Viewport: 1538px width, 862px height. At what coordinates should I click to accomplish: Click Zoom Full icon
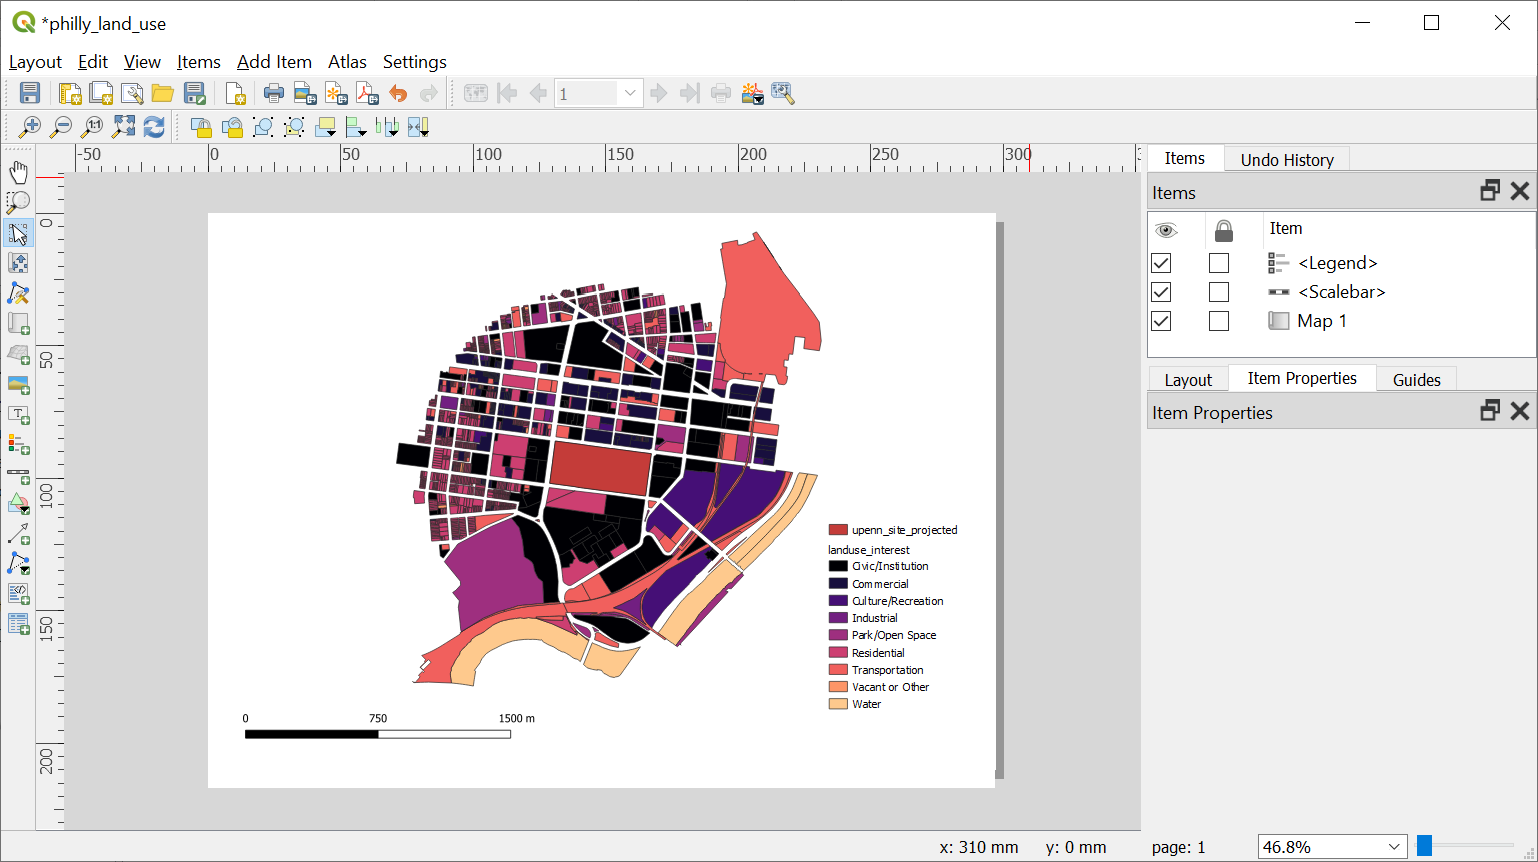click(123, 127)
